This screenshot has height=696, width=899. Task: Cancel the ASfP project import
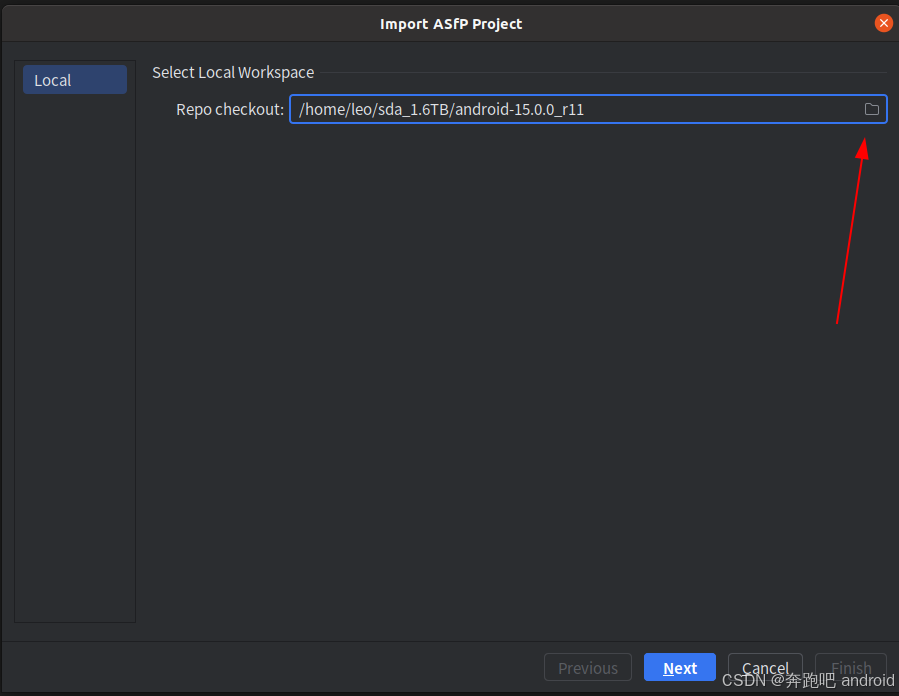coord(765,667)
